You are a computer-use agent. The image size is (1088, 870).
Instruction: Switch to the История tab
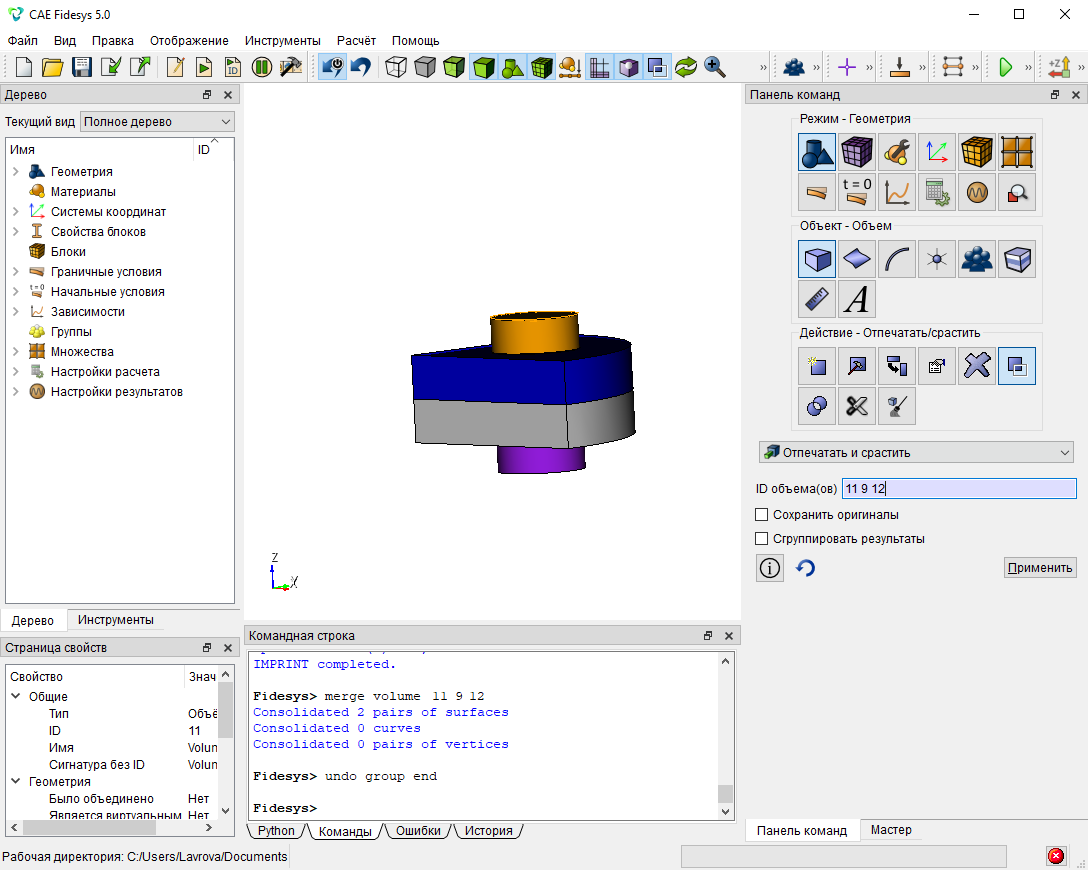pos(488,830)
